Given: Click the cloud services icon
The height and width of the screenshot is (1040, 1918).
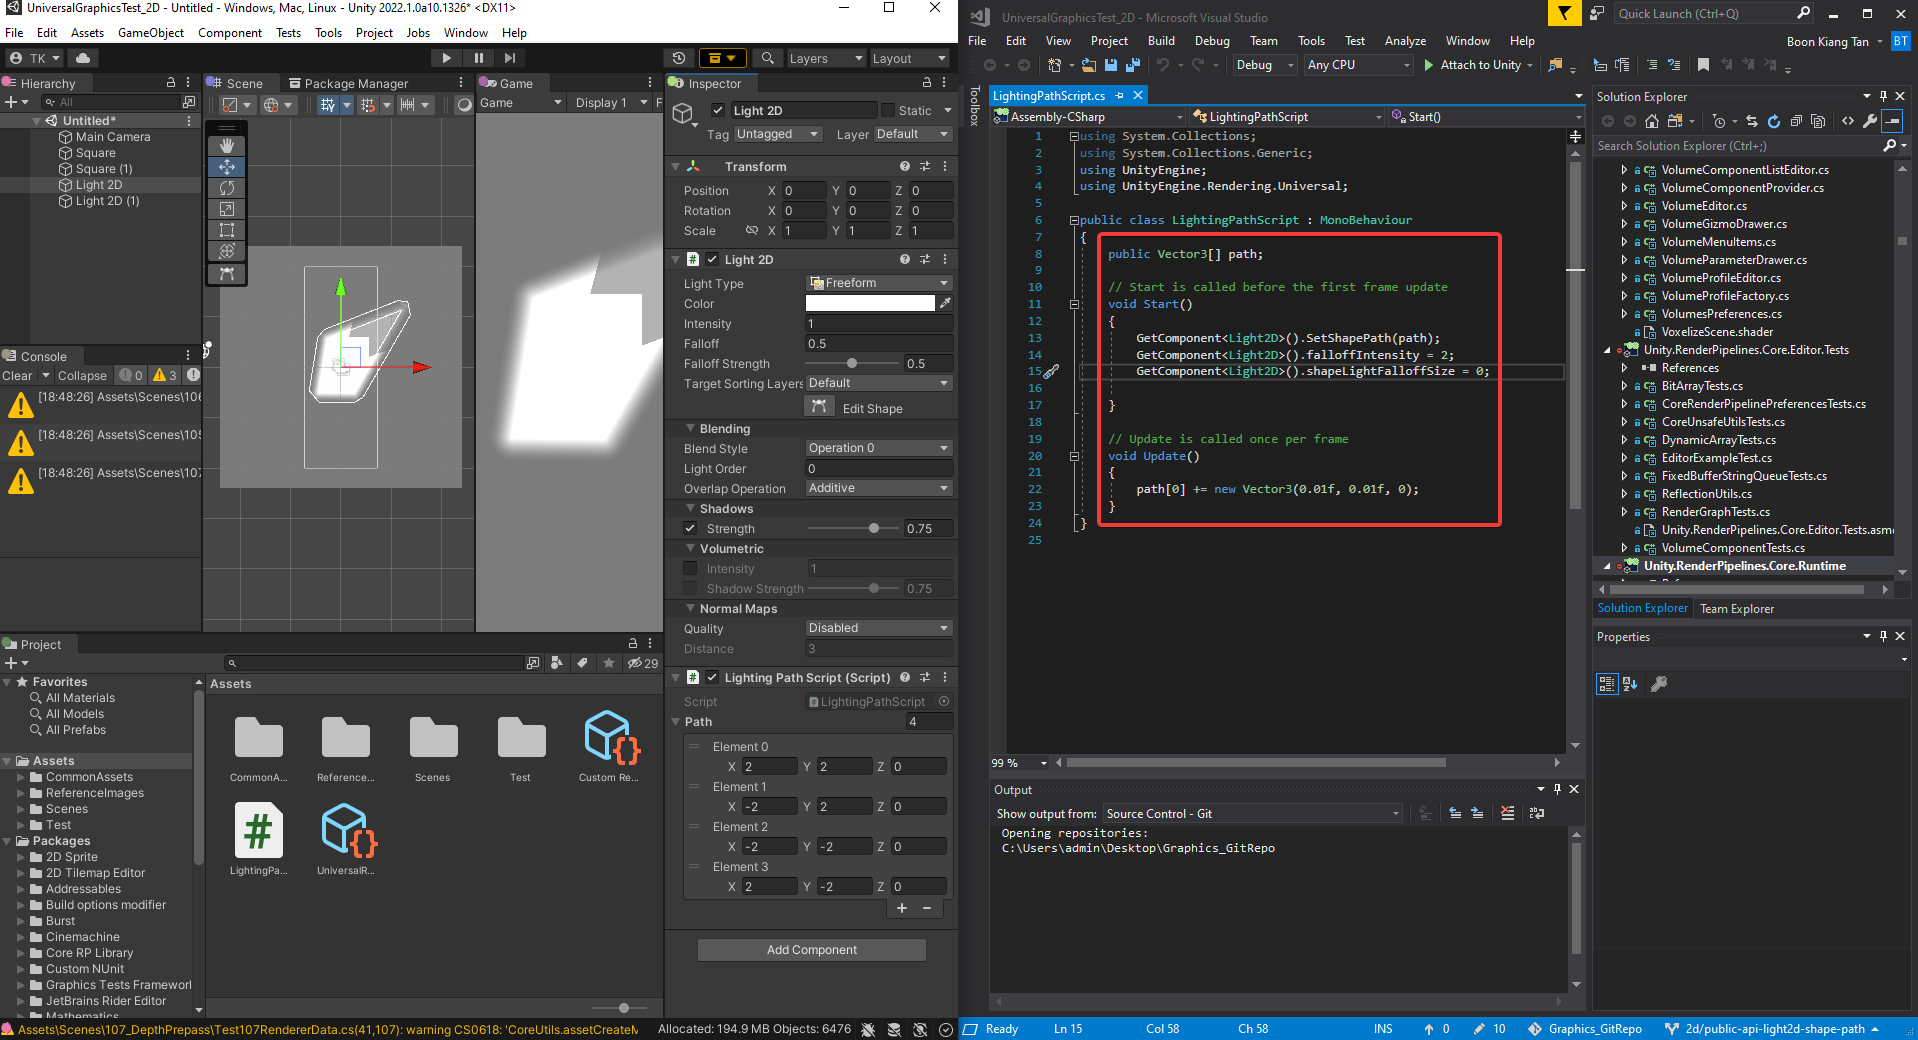Looking at the screenshot, I should [83, 58].
